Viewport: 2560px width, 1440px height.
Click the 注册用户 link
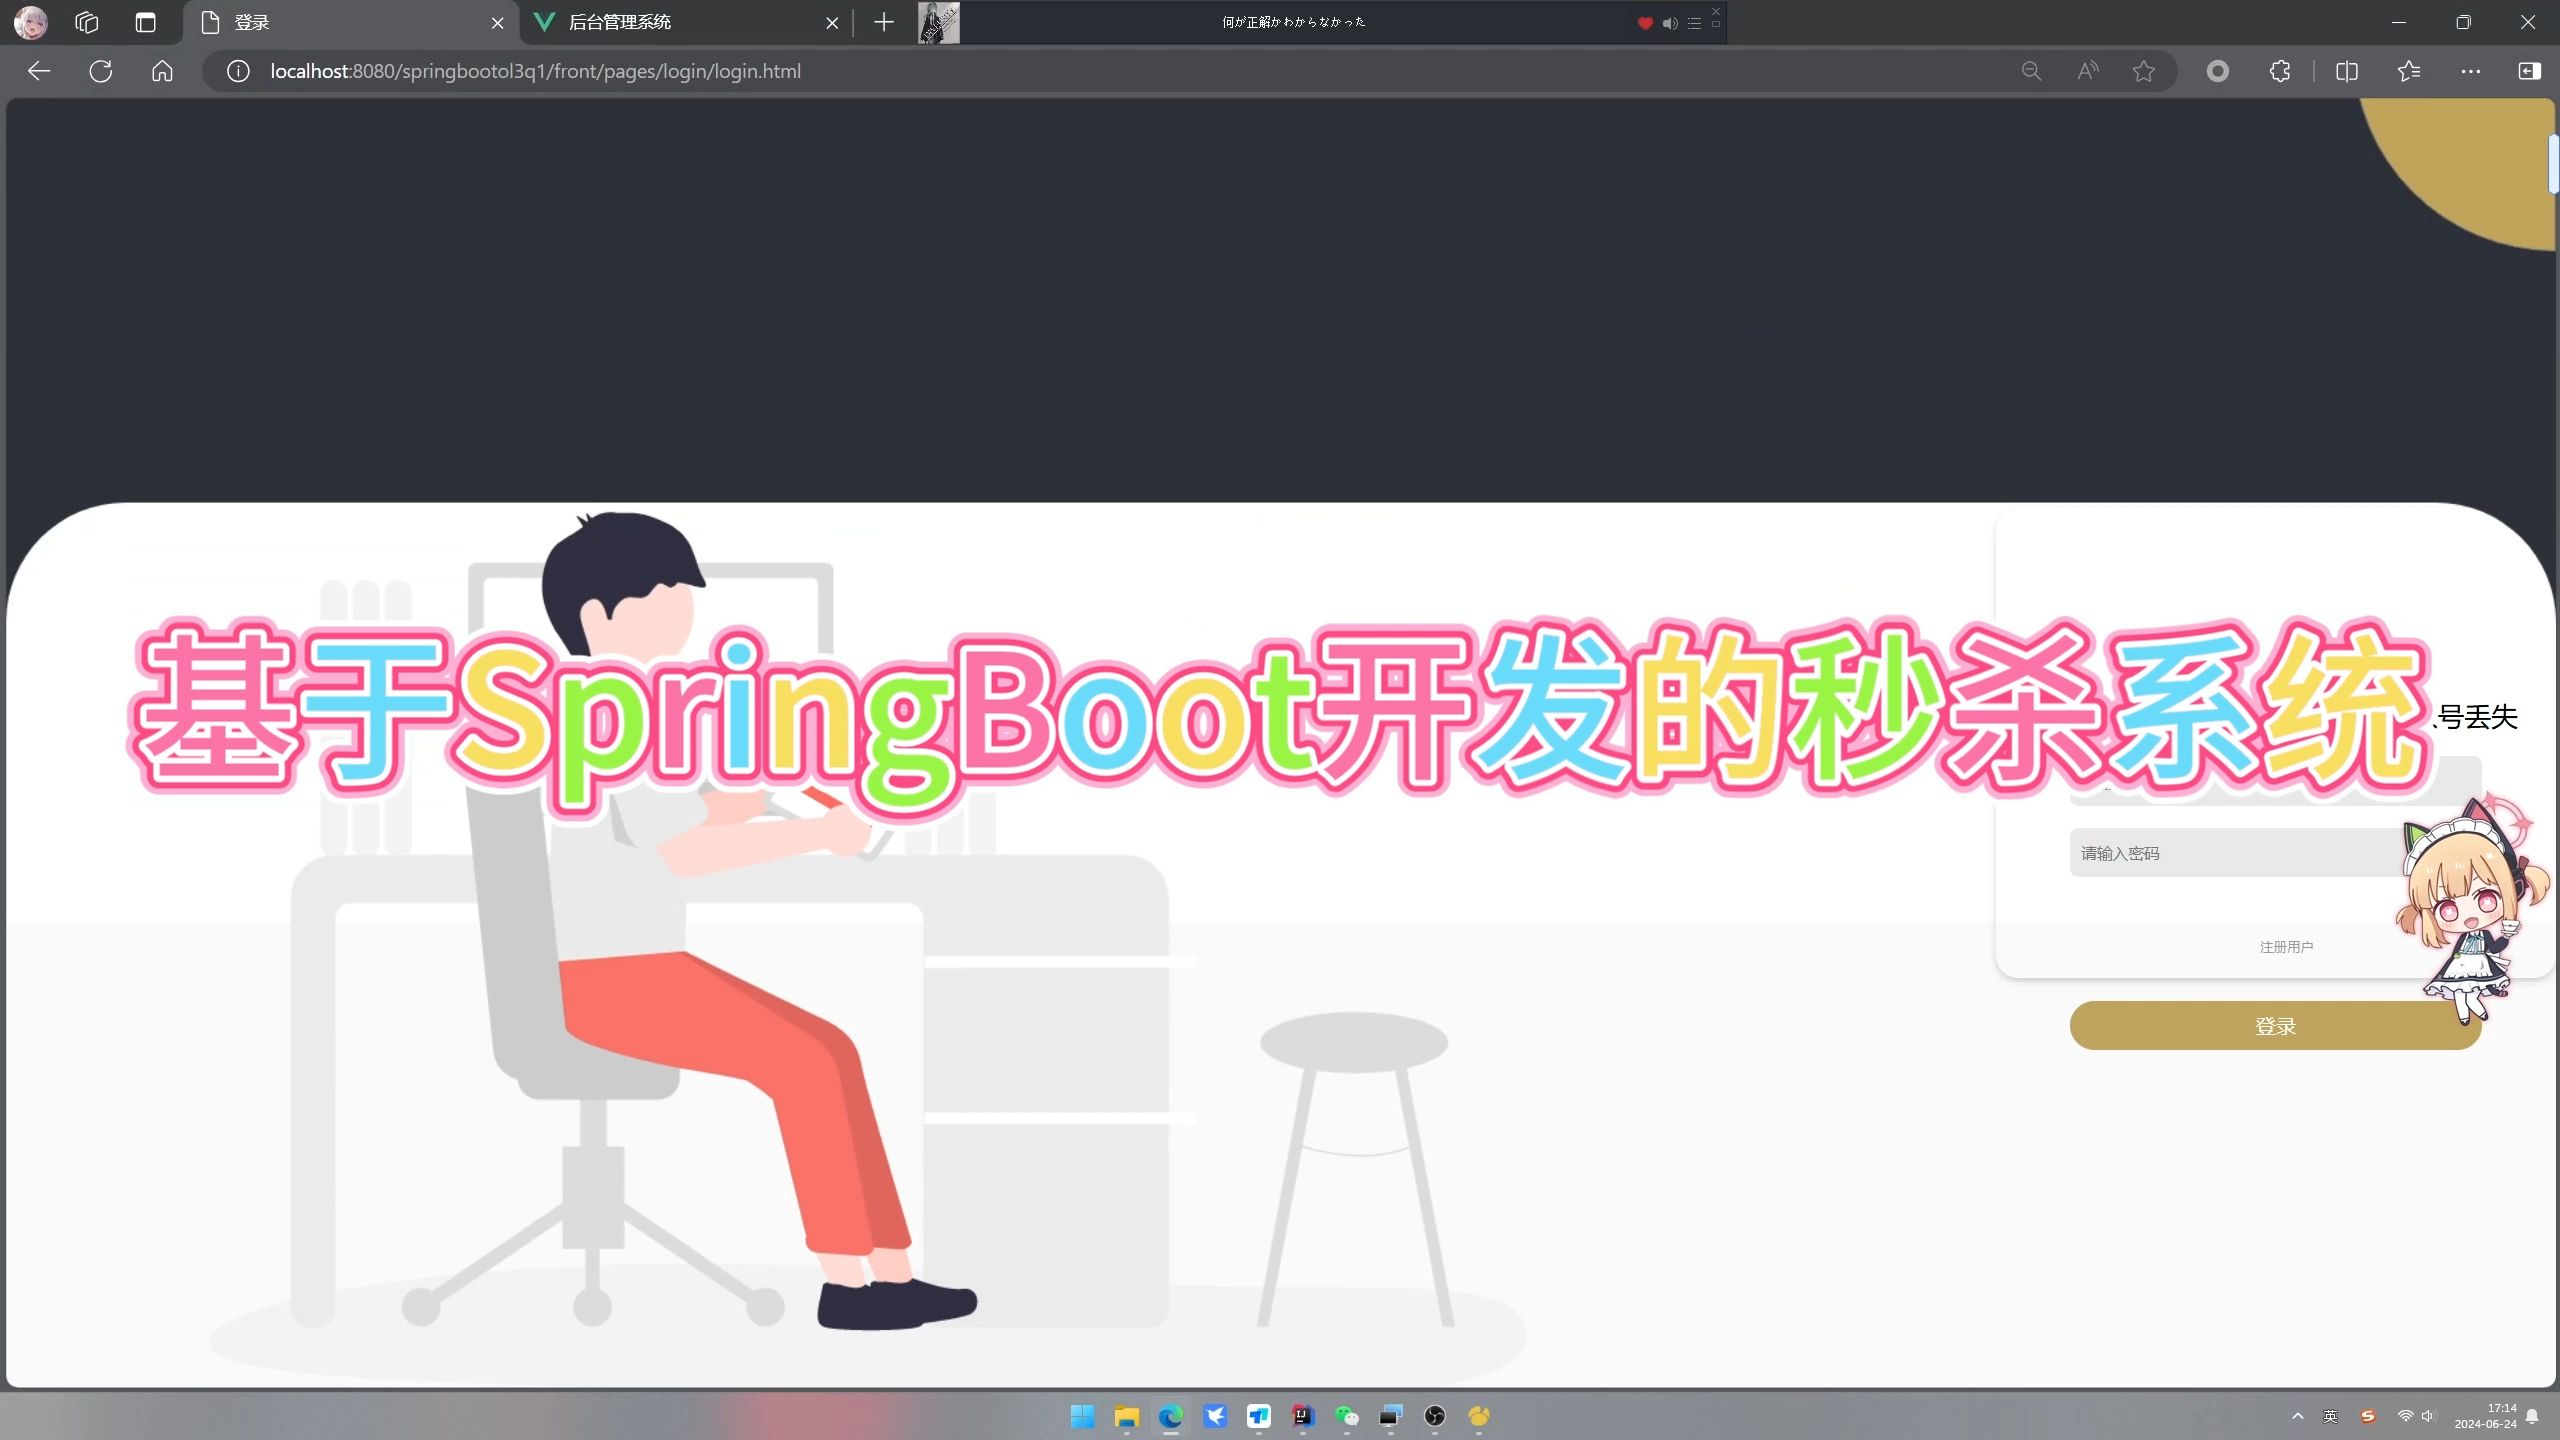click(2286, 947)
